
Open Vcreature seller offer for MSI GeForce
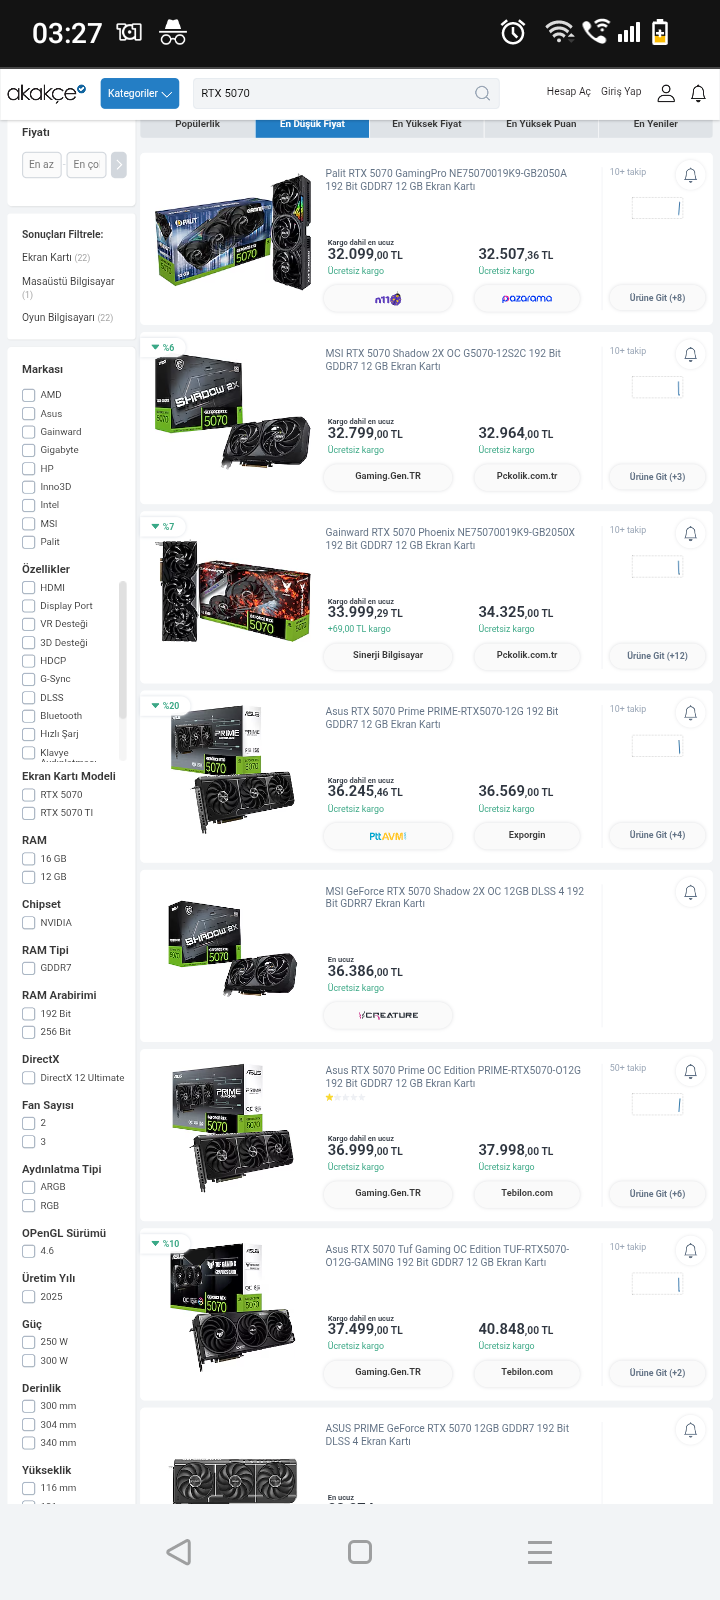(388, 1015)
